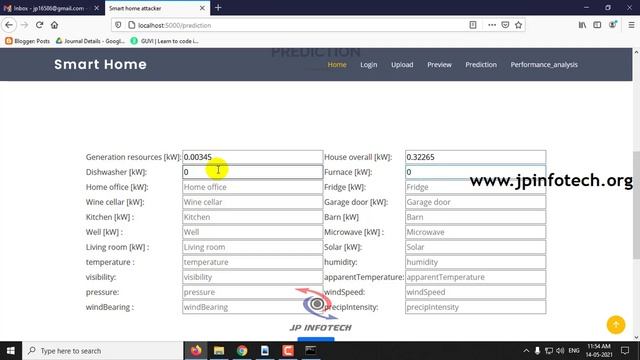This screenshot has height=360, width=640.
Task: Go back with the browser back arrow
Action: (9, 25)
